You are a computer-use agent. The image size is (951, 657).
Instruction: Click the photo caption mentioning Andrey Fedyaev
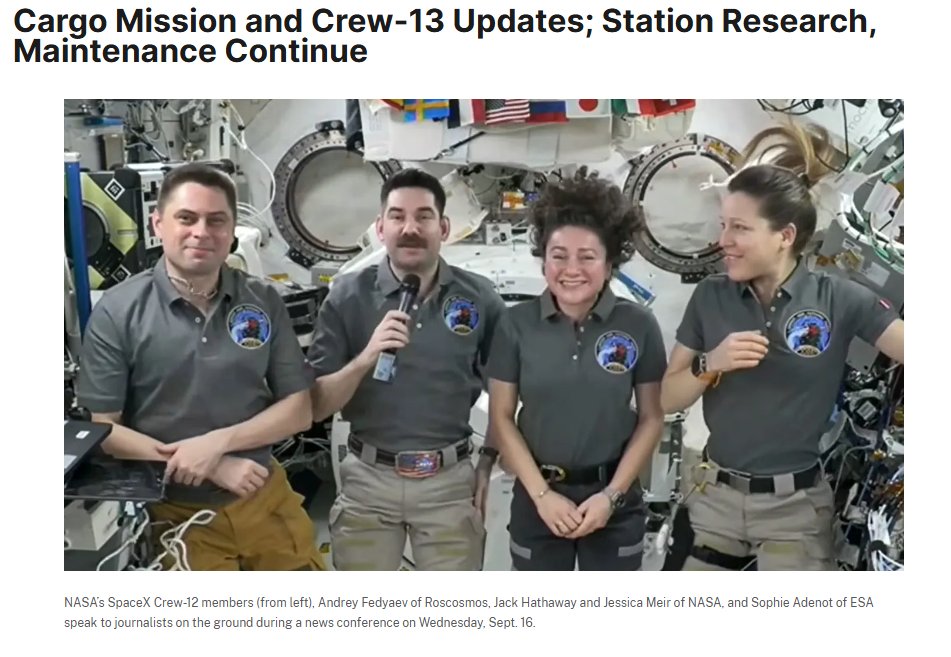468,612
